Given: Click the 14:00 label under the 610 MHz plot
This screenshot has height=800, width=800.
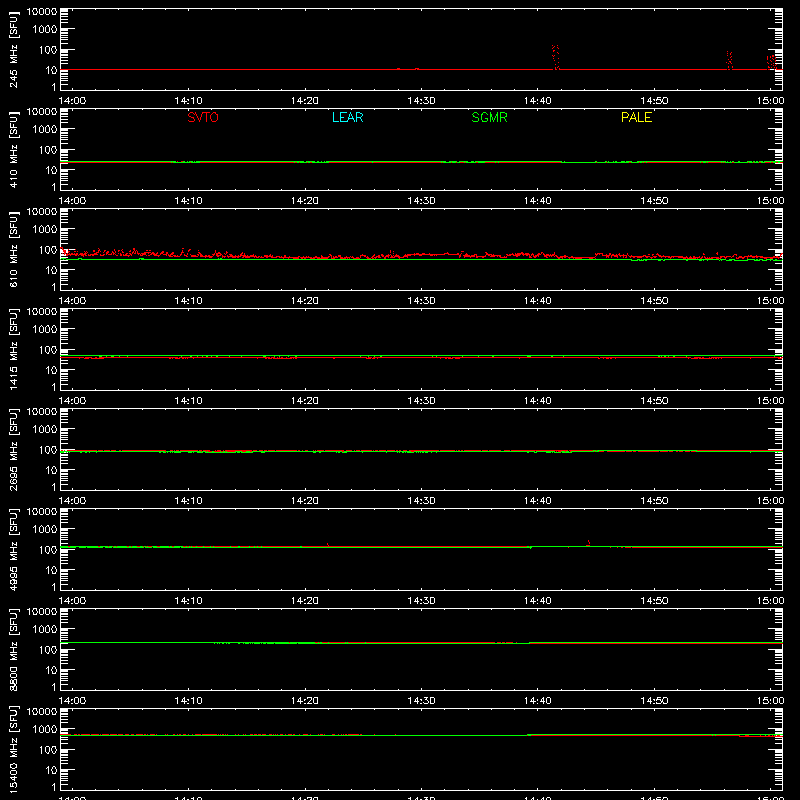Looking at the screenshot, I should pos(72,301).
